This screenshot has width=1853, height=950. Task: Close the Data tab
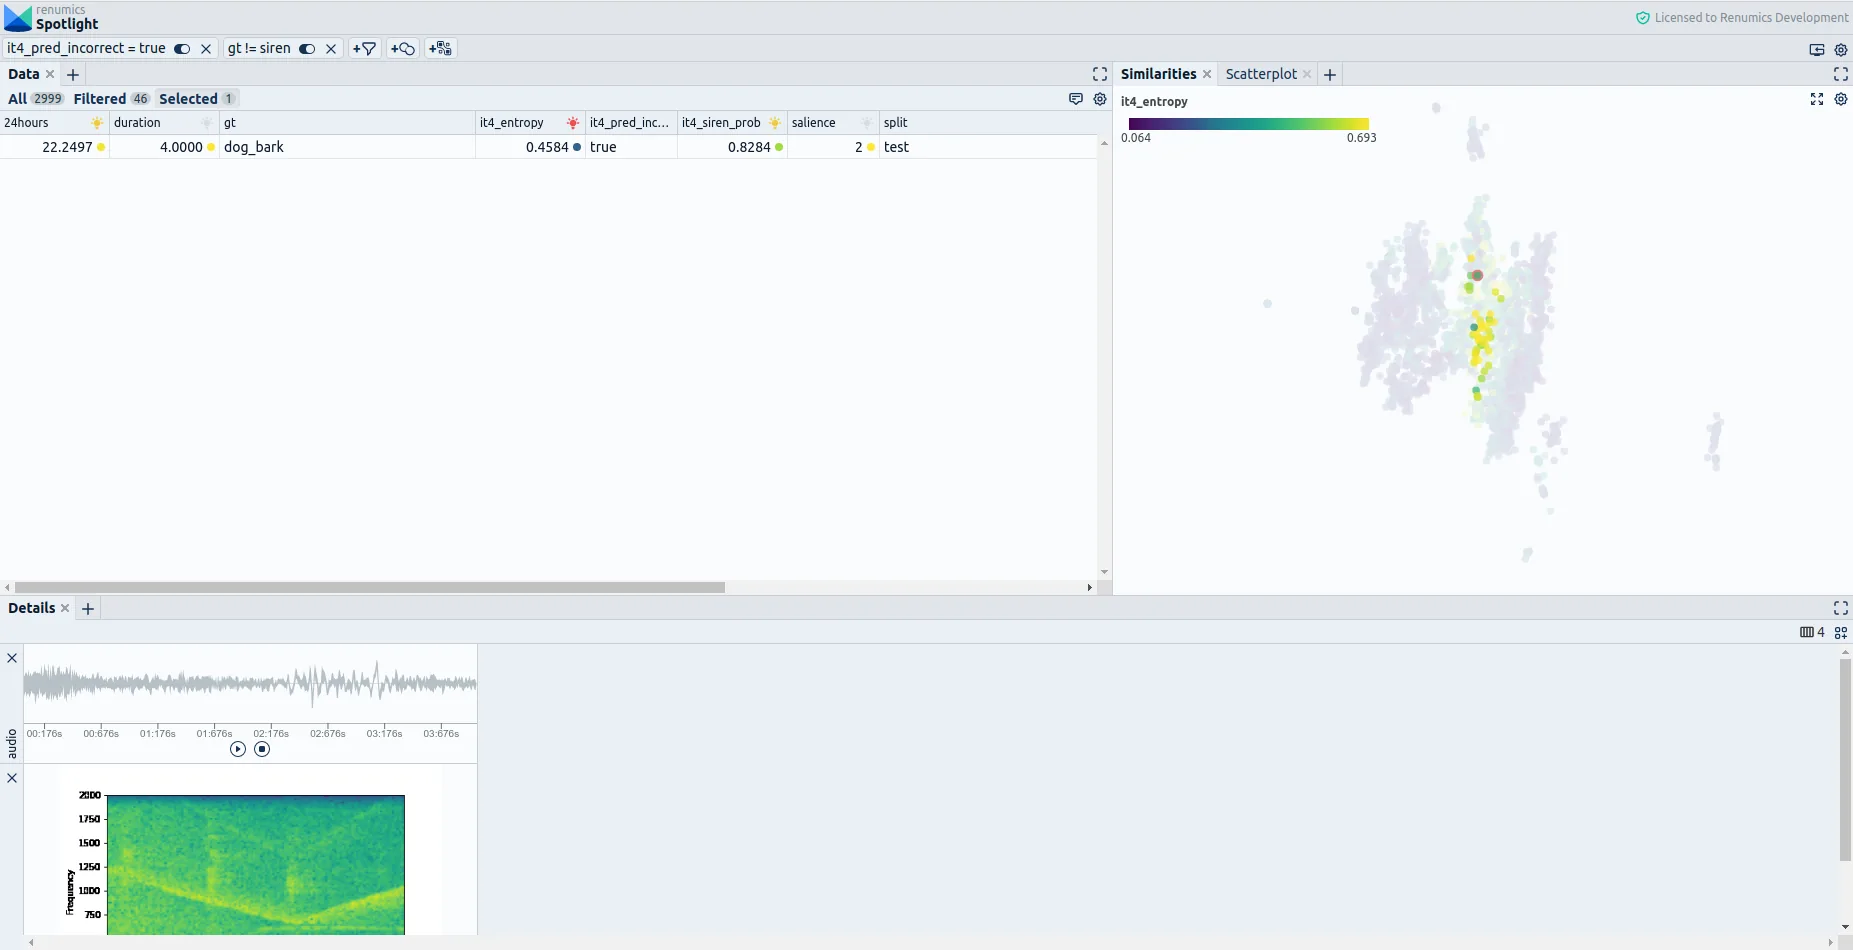click(x=50, y=74)
